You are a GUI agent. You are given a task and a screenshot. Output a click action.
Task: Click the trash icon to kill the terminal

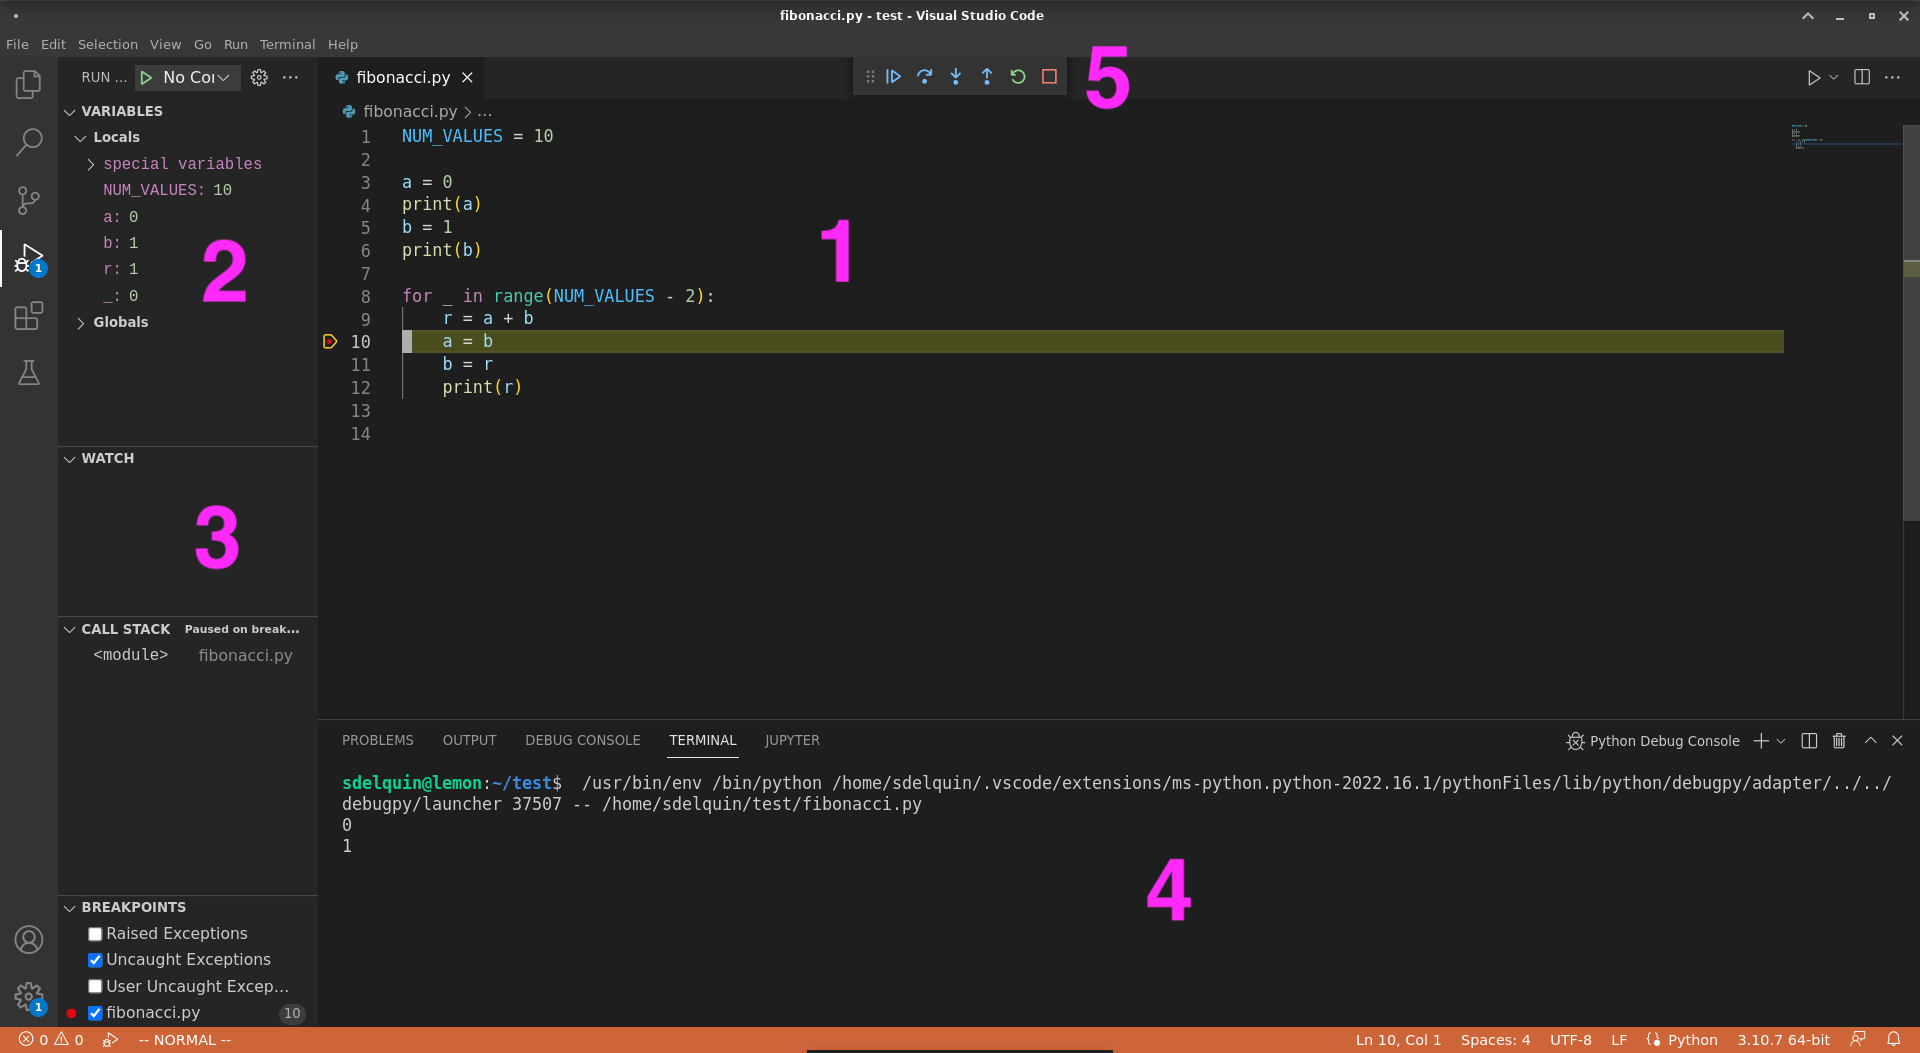point(1839,740)
